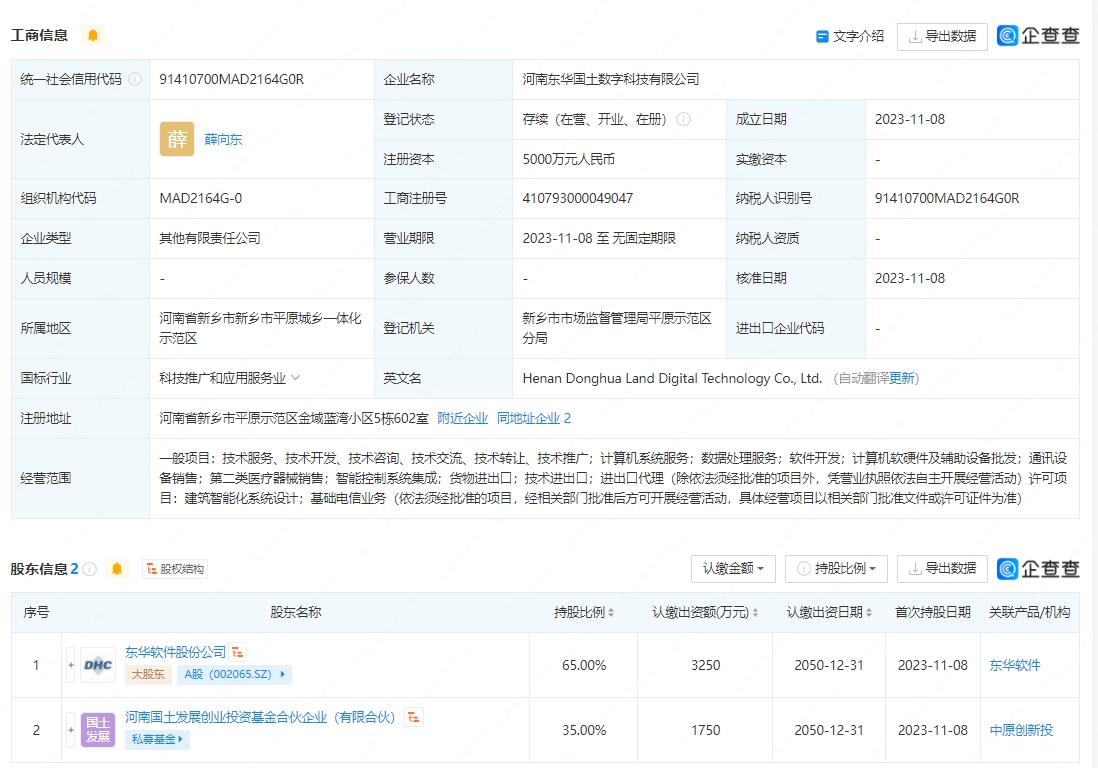Open legal representative 薛向东 link

coord(223,139)
